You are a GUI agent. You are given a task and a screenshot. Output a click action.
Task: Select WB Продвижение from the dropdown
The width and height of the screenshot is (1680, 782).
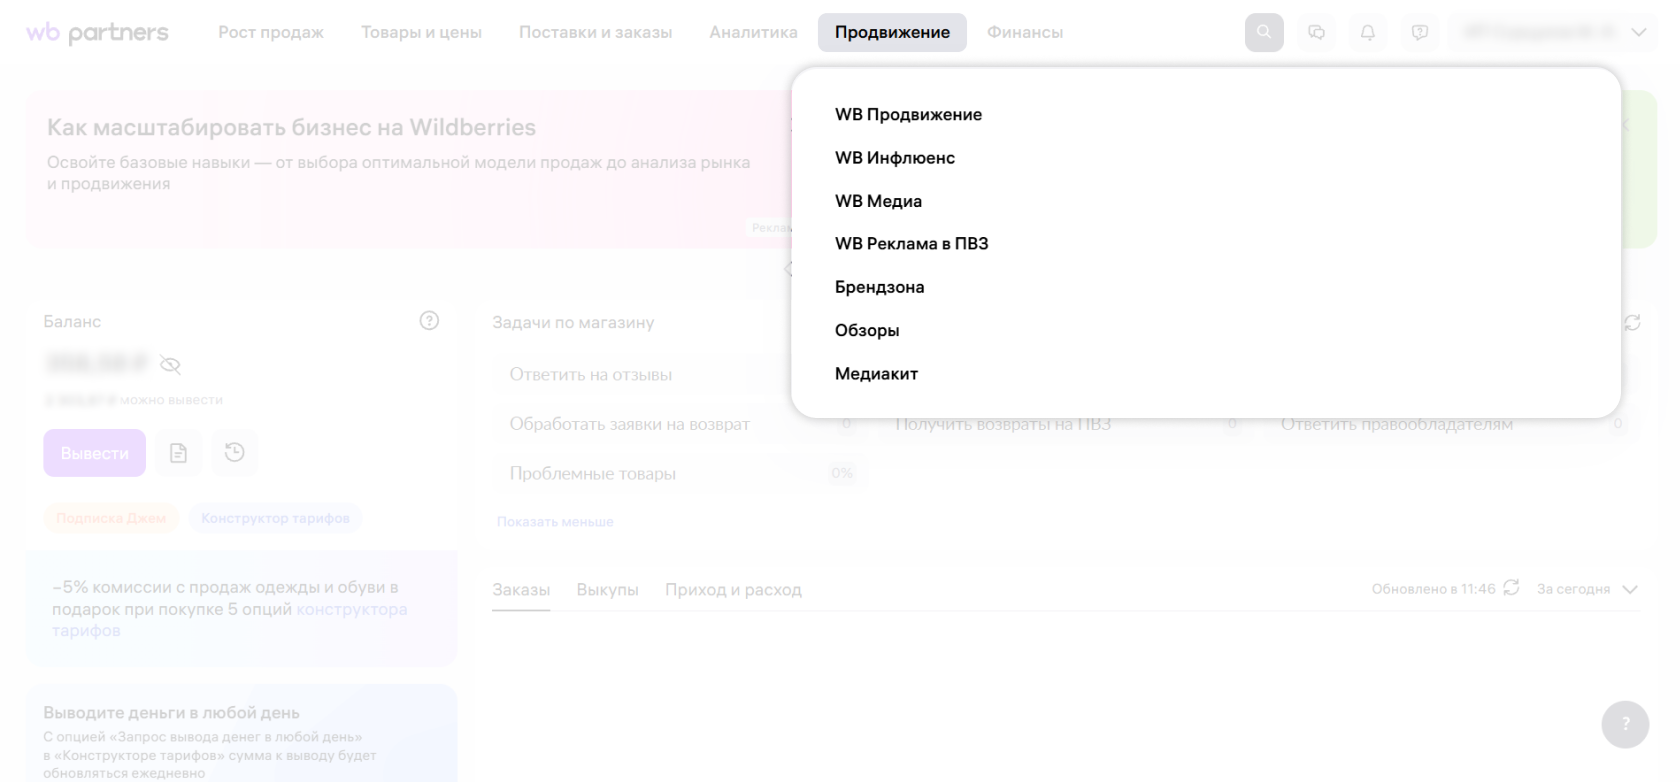pyautogui.click(x=908, y=114)
